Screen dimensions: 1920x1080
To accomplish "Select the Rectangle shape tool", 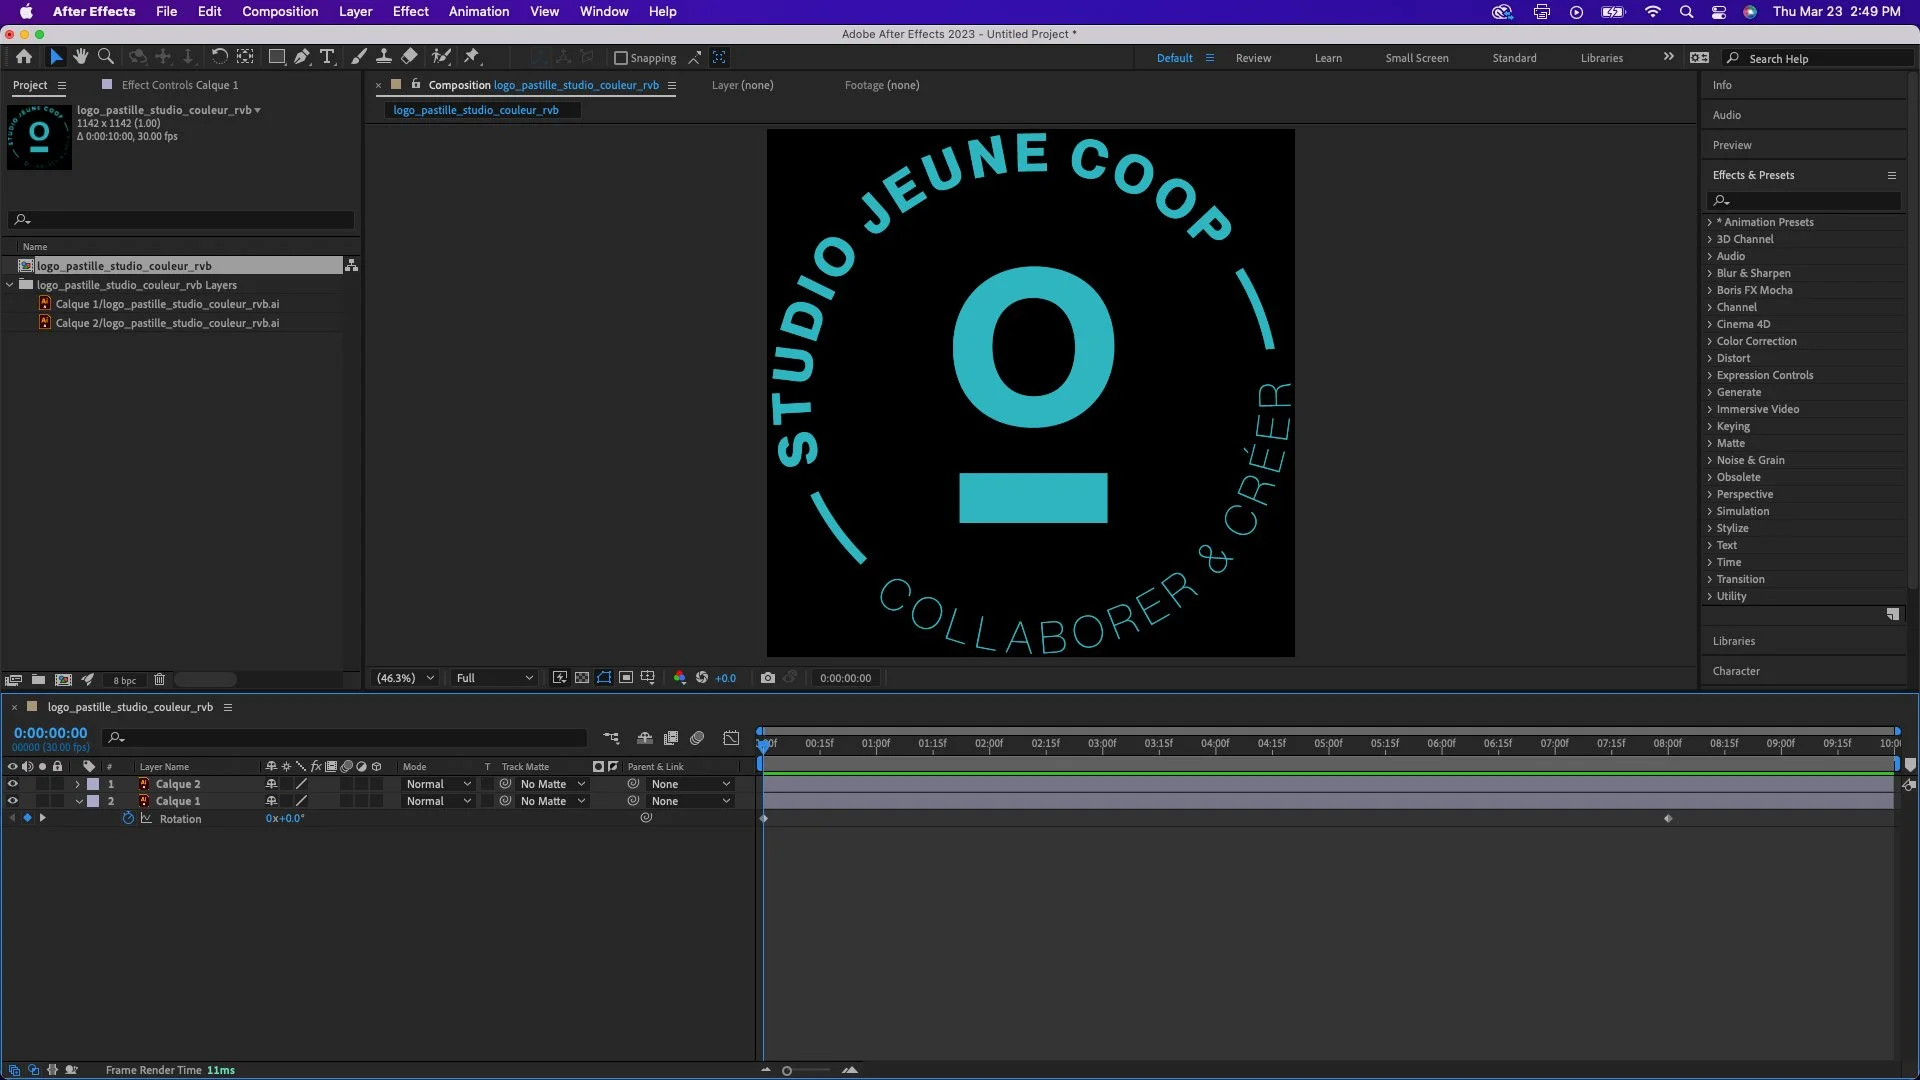I will 277,57.
